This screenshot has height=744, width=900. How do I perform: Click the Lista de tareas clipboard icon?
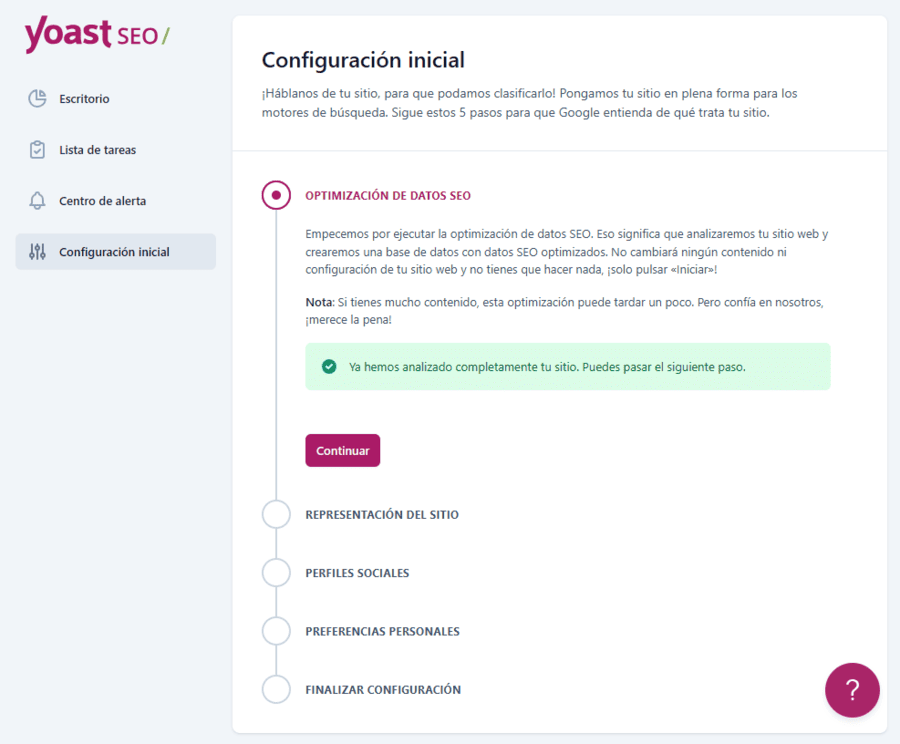(x=38, y=149)
